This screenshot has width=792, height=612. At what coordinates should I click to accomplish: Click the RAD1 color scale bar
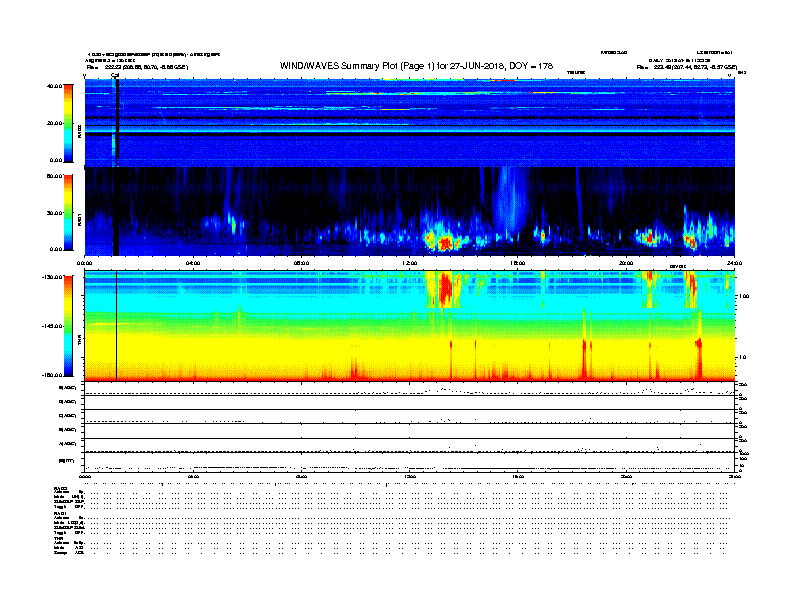(x=68, y=213)
